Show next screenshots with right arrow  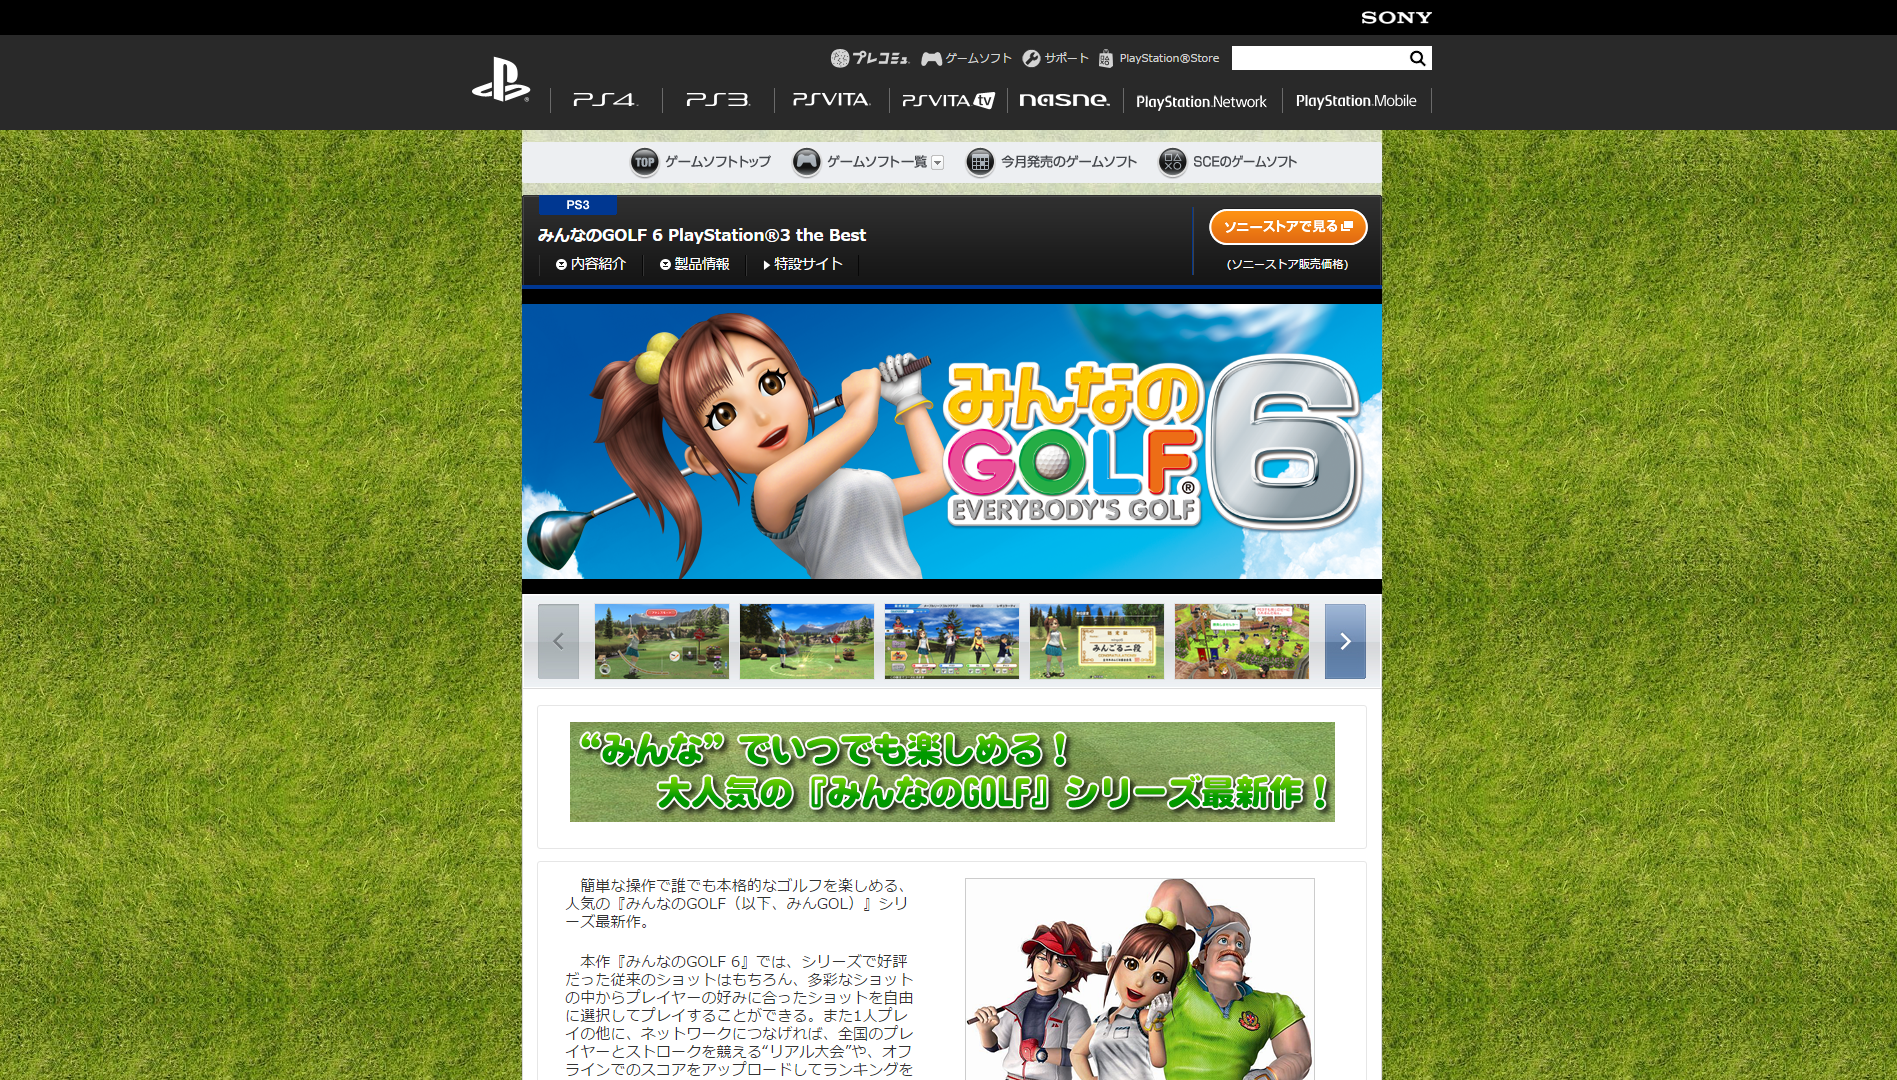pos(1345,641)
